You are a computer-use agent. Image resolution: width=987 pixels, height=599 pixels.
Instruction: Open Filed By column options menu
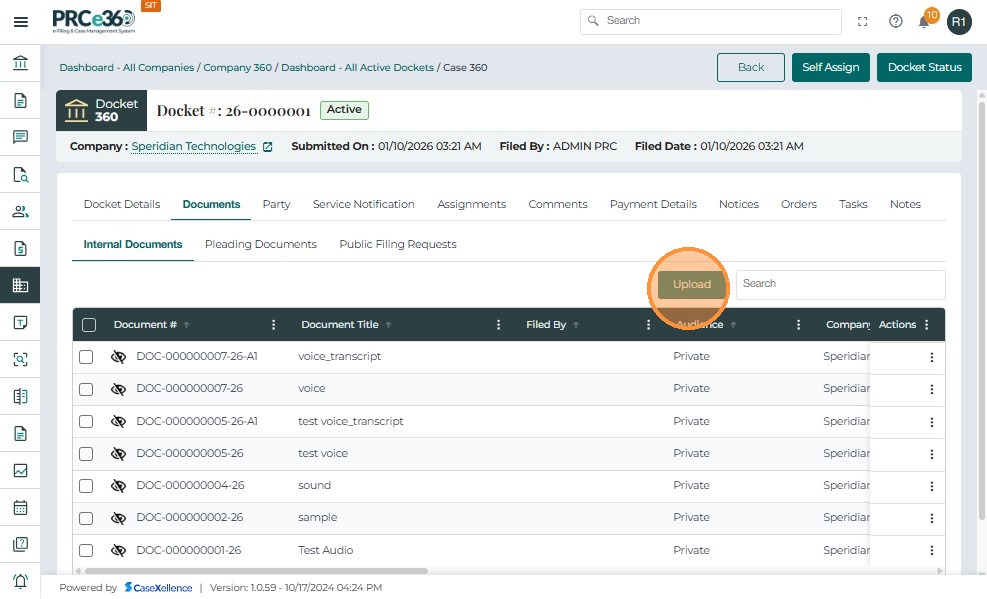click(648, 325)
